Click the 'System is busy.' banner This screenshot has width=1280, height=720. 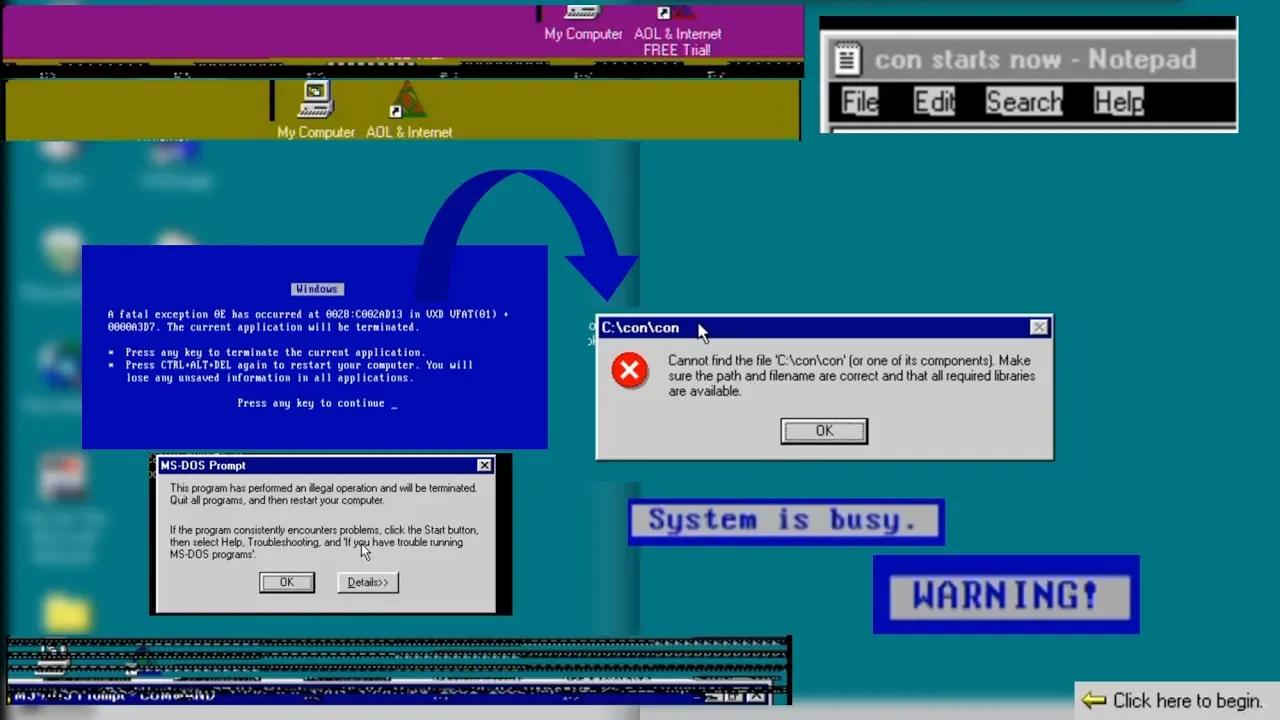click(x=786, y=520)
